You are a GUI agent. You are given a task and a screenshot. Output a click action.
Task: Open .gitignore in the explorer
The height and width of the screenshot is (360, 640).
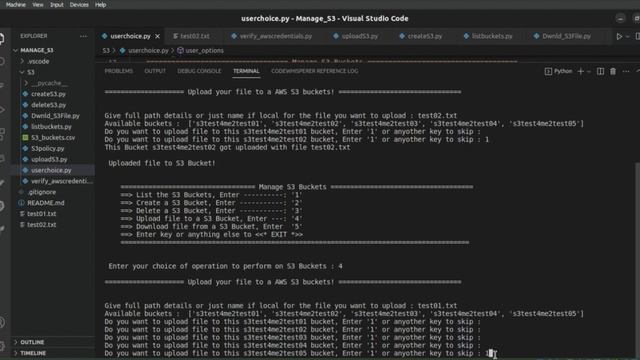[x=42, y=192]
